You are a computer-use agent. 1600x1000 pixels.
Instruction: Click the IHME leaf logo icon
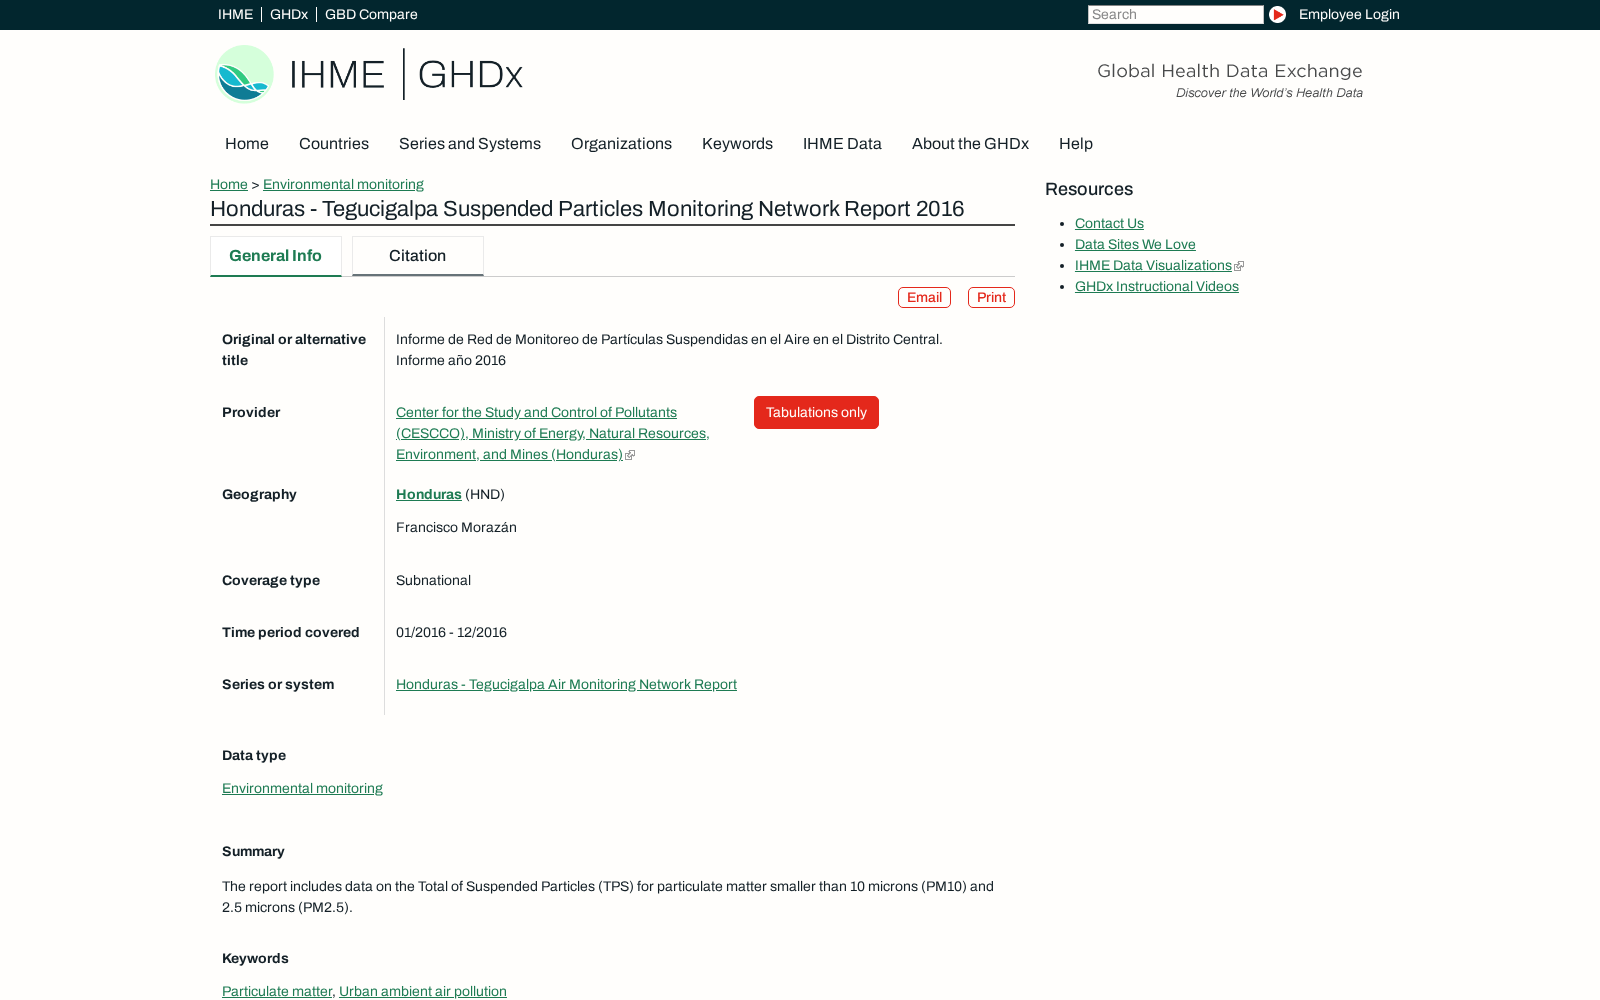pyautogui.click(x=244, y=74)
